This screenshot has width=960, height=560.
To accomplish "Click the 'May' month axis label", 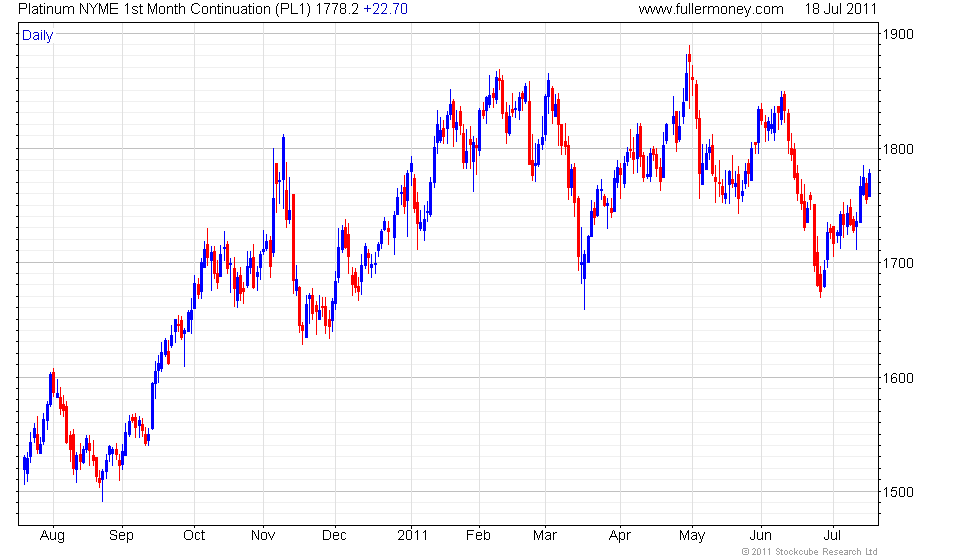I will 692,536.
